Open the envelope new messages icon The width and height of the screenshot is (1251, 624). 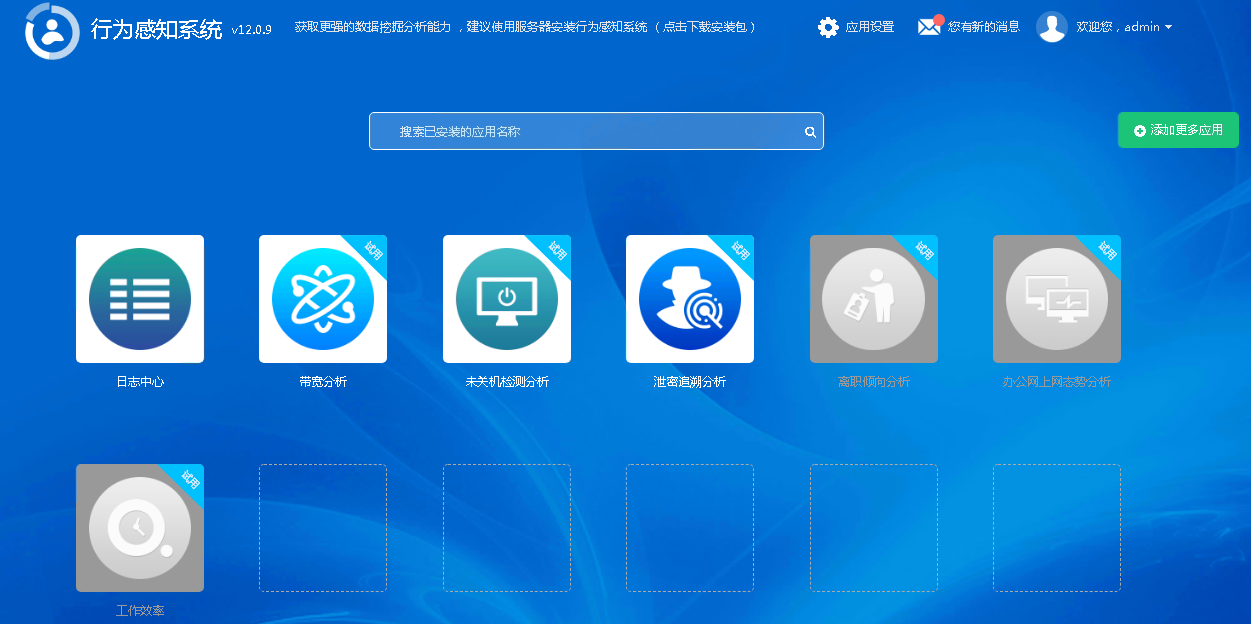point(929,27)
